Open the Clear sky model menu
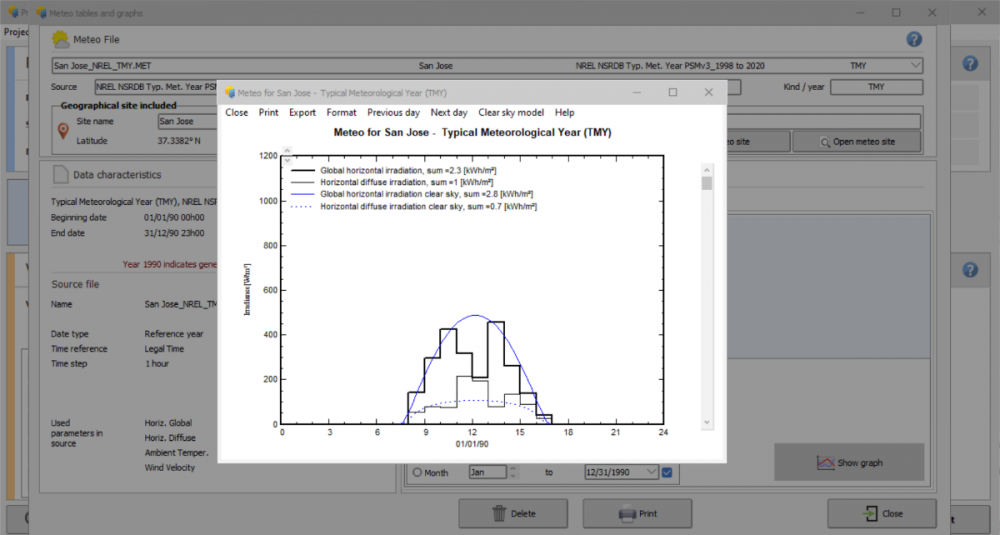Image resolution: width=1000 pixels, height=535 pixels. (x=510, y=113)
